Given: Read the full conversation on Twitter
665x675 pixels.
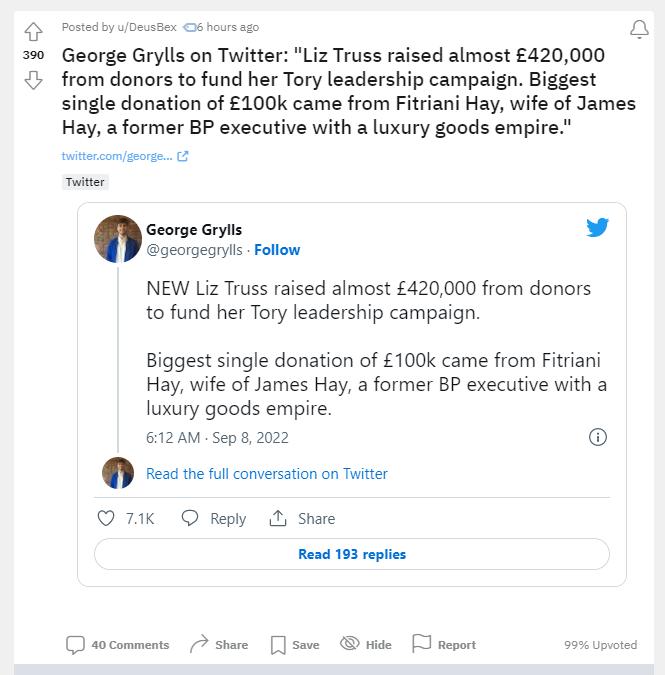Looking at the screenshot, I should click(x=267, y=474).
